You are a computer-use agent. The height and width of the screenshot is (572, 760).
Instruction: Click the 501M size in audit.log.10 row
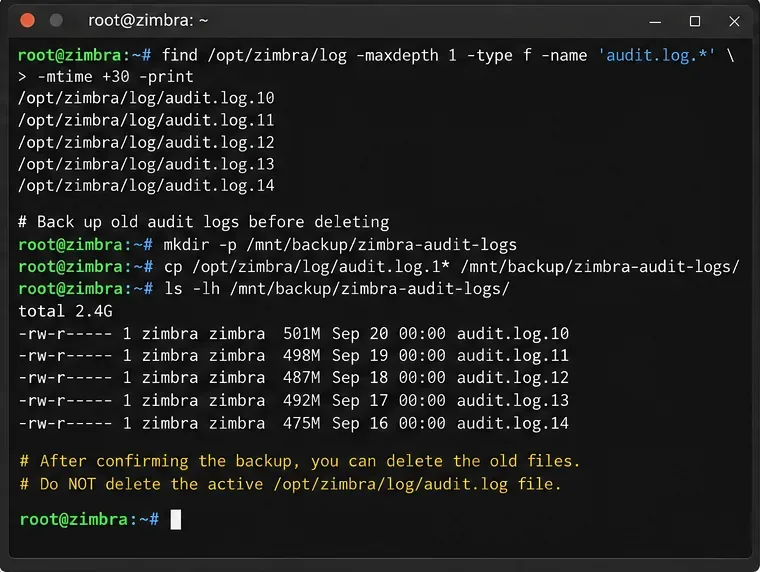[x=301, y=334]
